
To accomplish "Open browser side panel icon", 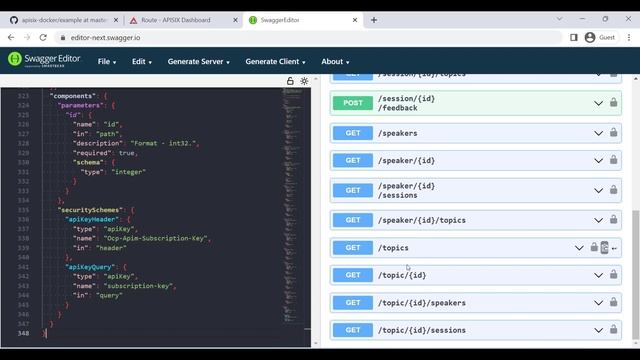I will tap(573, 38).
